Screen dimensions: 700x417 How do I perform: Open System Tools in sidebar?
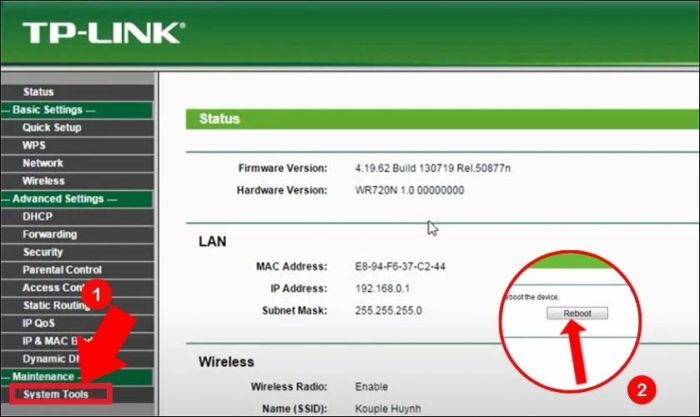[56, 395]
